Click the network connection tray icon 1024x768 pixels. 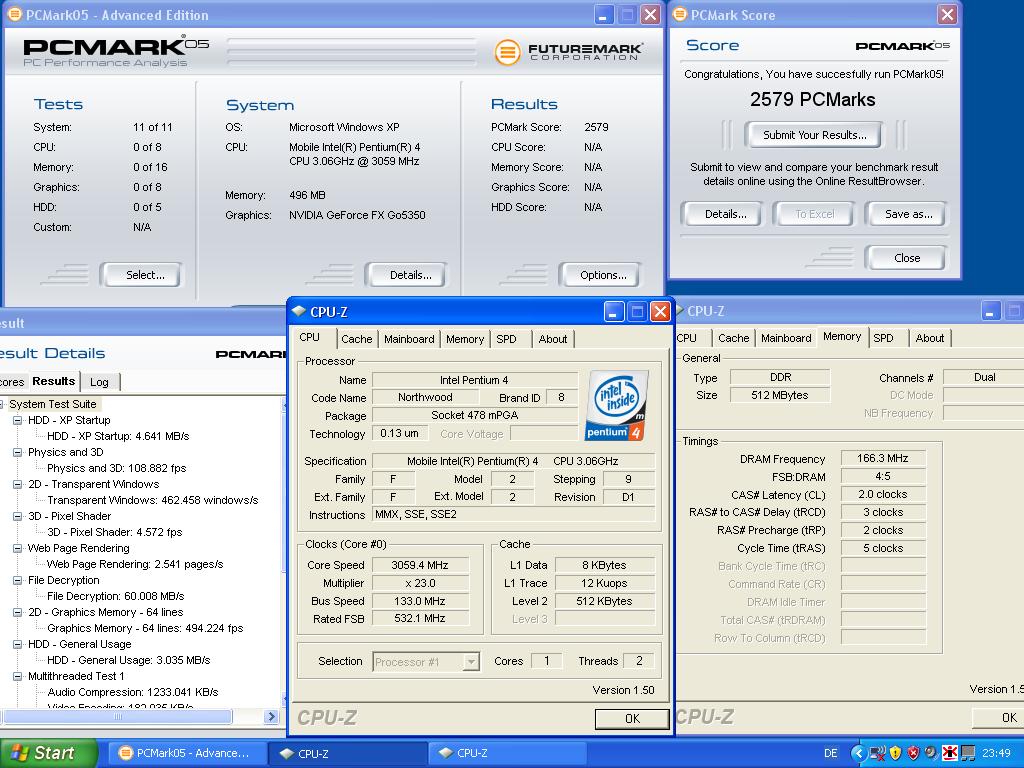point(878,753)
